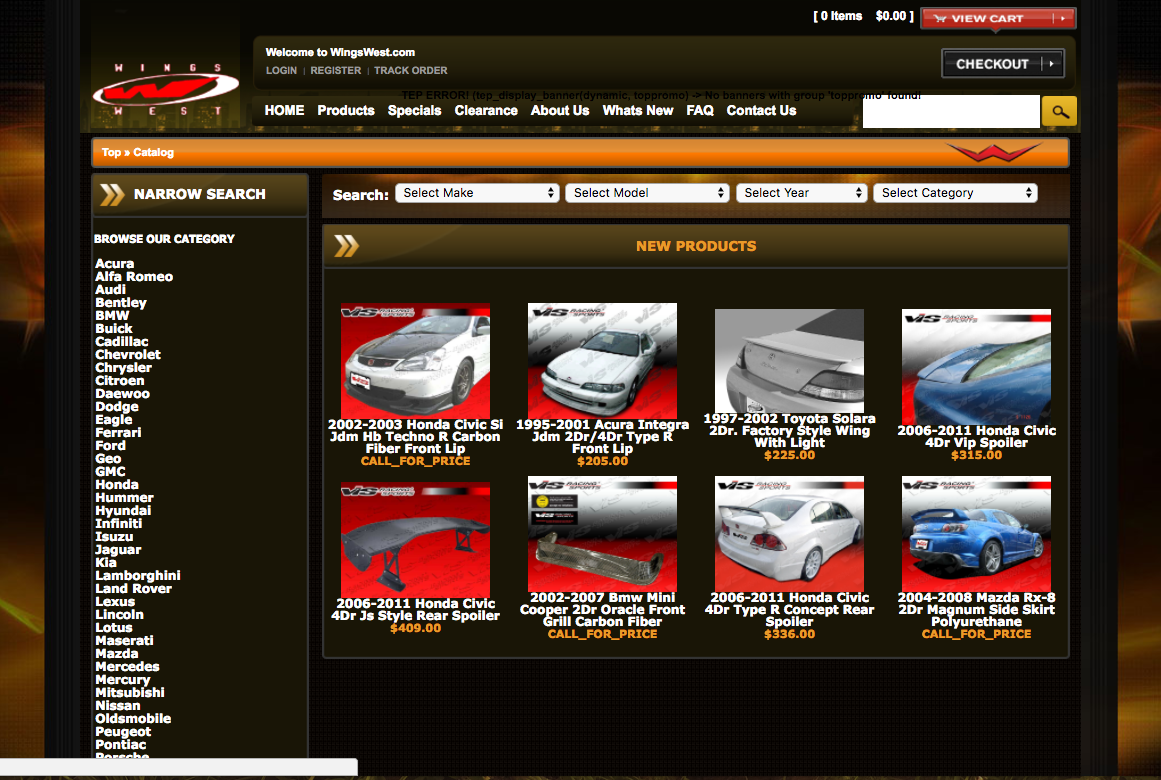Viewport: 1161px width, 780px height.
Task: Click the 1997-2002 Toyota Solara product title
Action: (789, 430)
